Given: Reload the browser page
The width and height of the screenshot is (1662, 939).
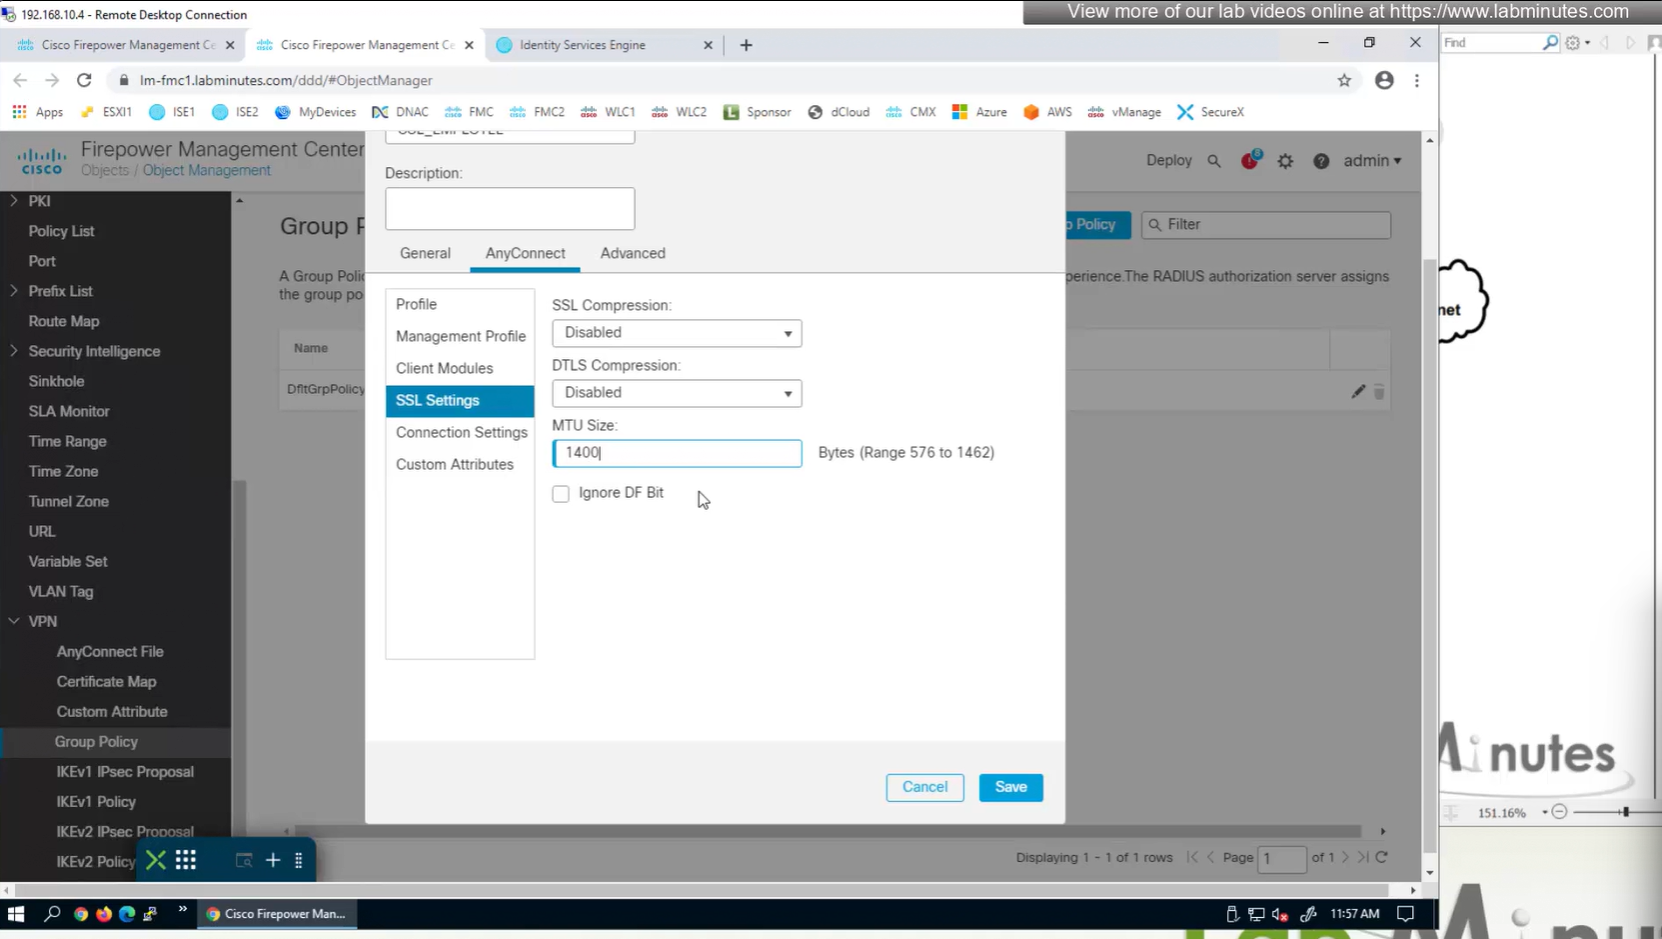Looking at the screenshot, I should (x=84, y=80).
